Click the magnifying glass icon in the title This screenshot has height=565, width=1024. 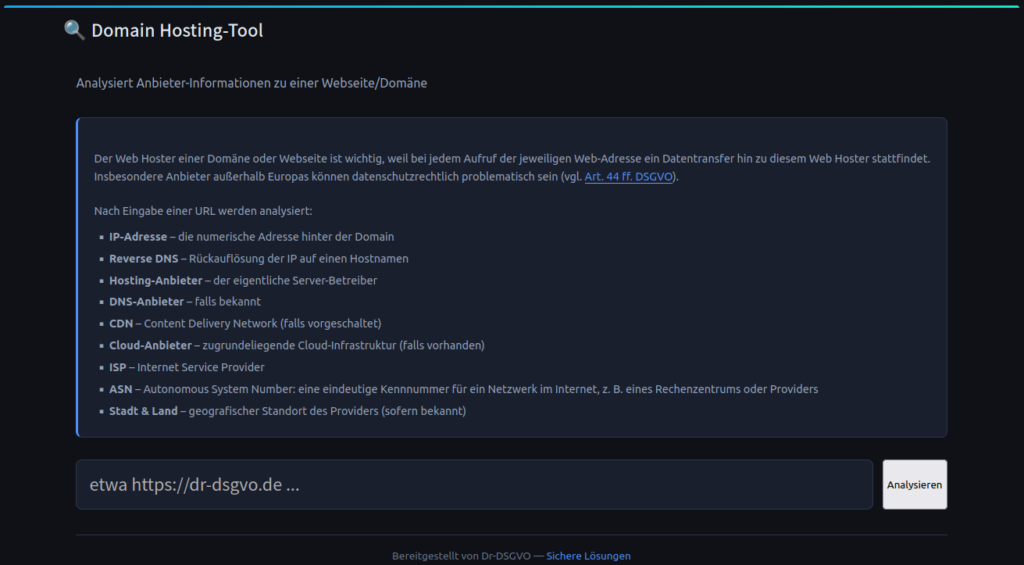pyautogui.click(x=74, y=31)
